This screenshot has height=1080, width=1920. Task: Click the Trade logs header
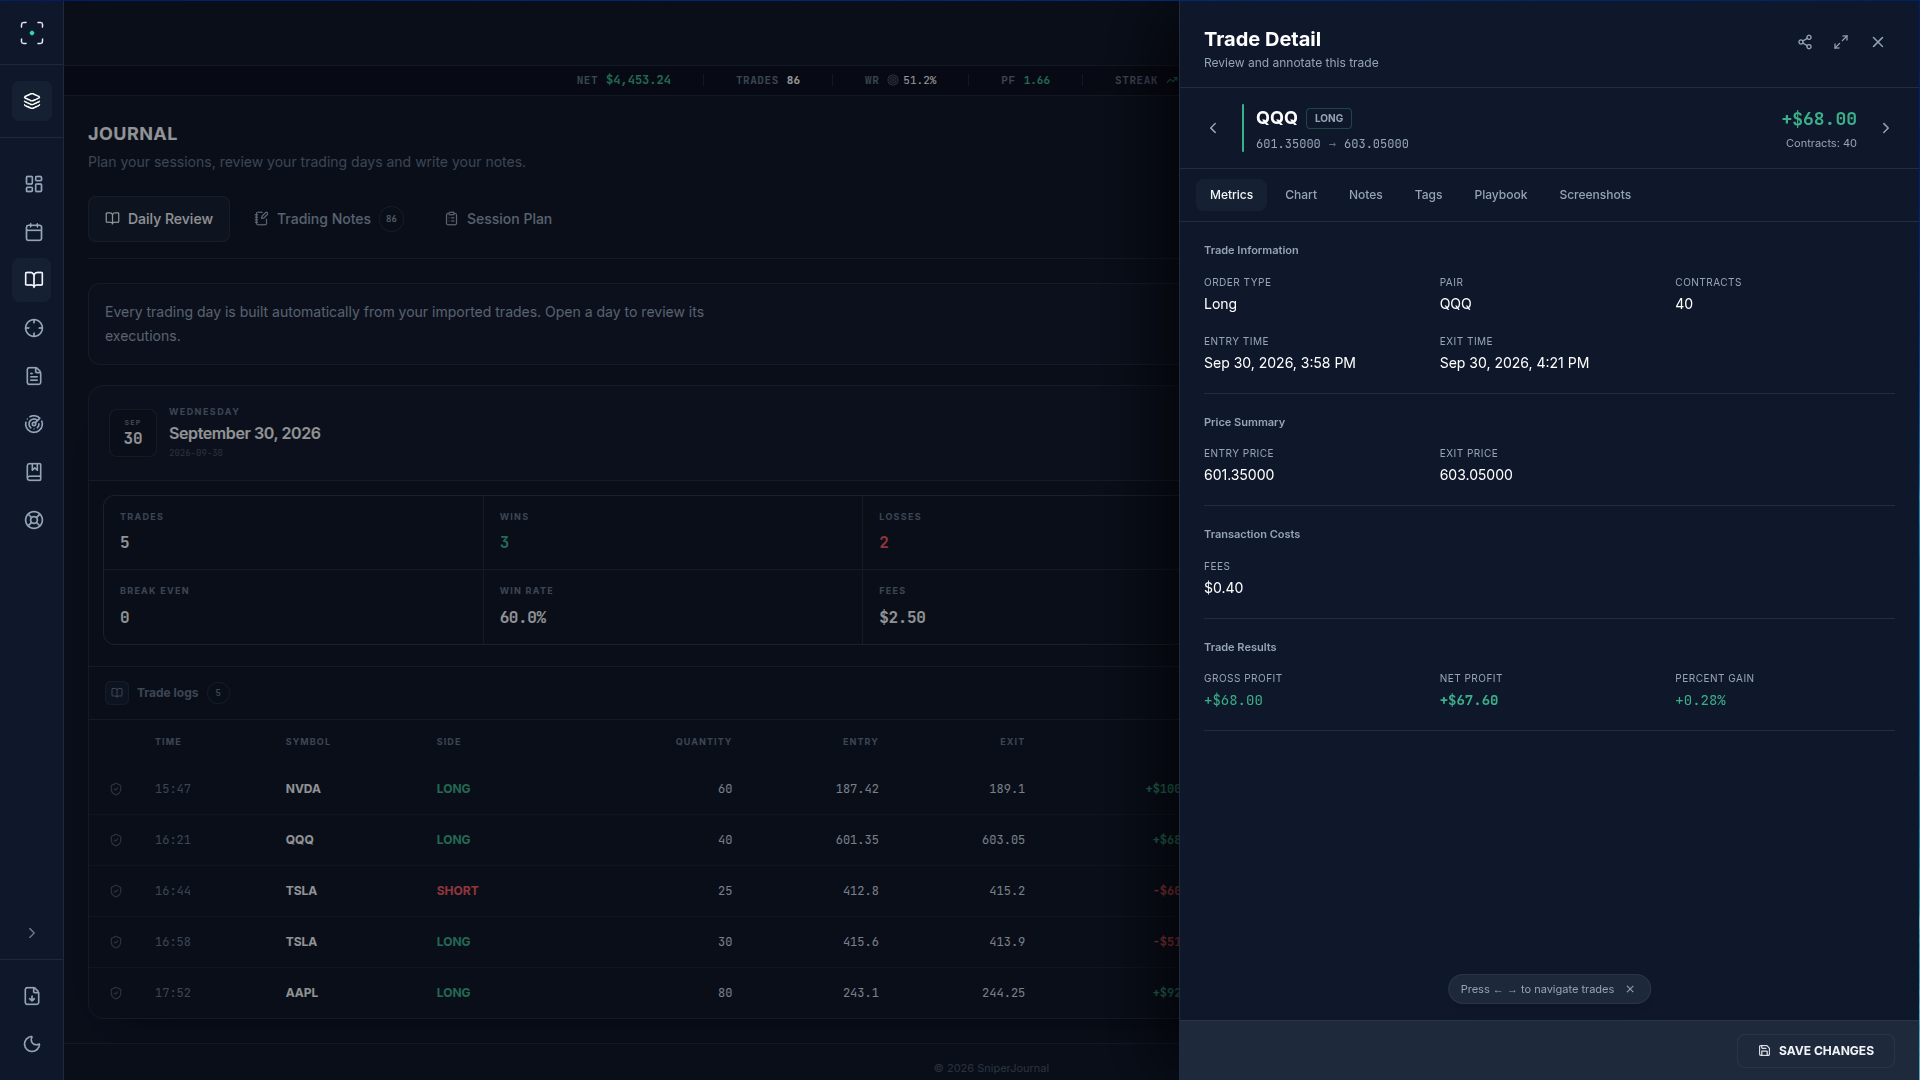pyautogui.click(x=167, y=693)
